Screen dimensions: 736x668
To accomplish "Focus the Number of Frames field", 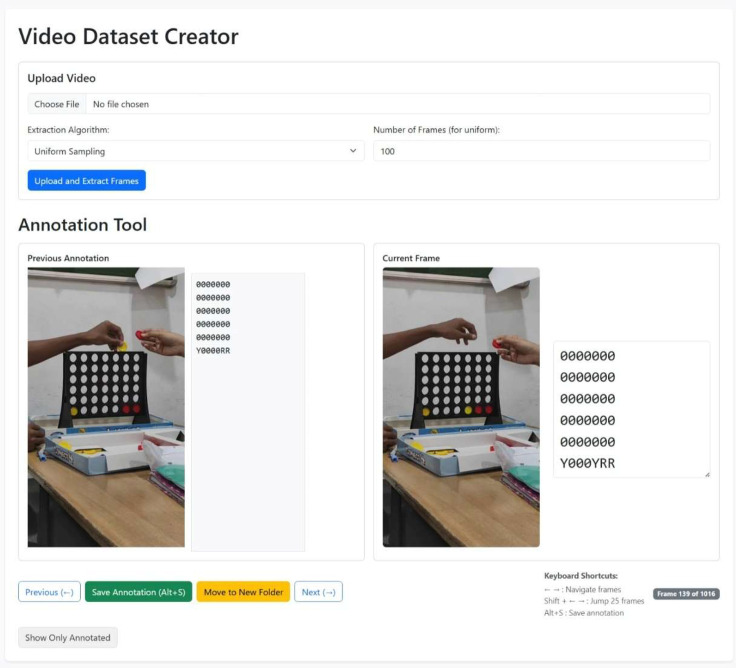I will tap(541, 151).
